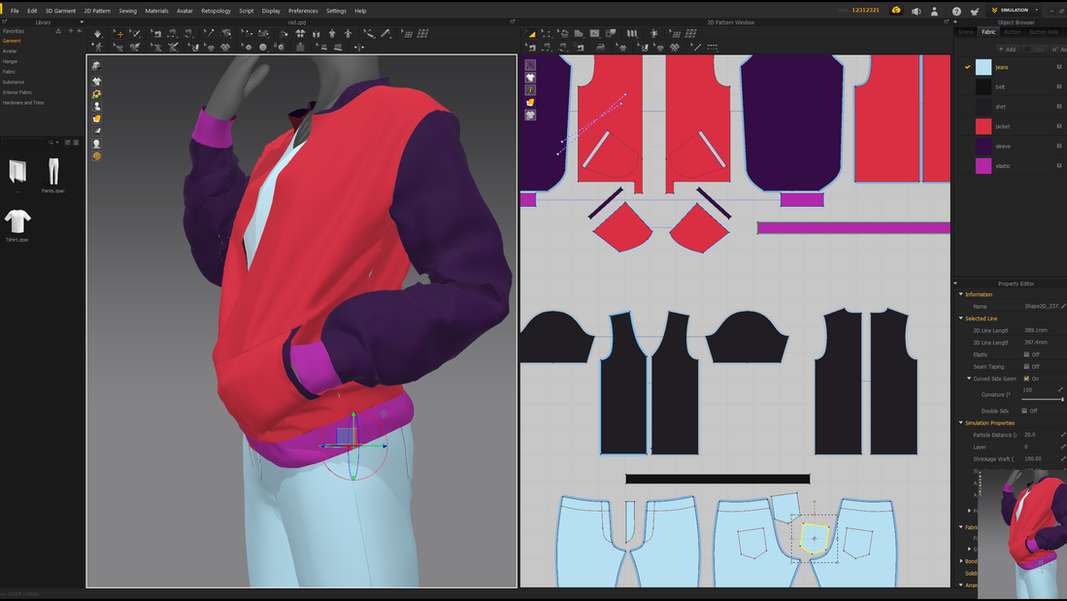Image resolution: width=1067 pixels, height=601 pixels.
Task: Click the yellow texture icon in 2D window sidebar
Action: (x=530, y=102)
